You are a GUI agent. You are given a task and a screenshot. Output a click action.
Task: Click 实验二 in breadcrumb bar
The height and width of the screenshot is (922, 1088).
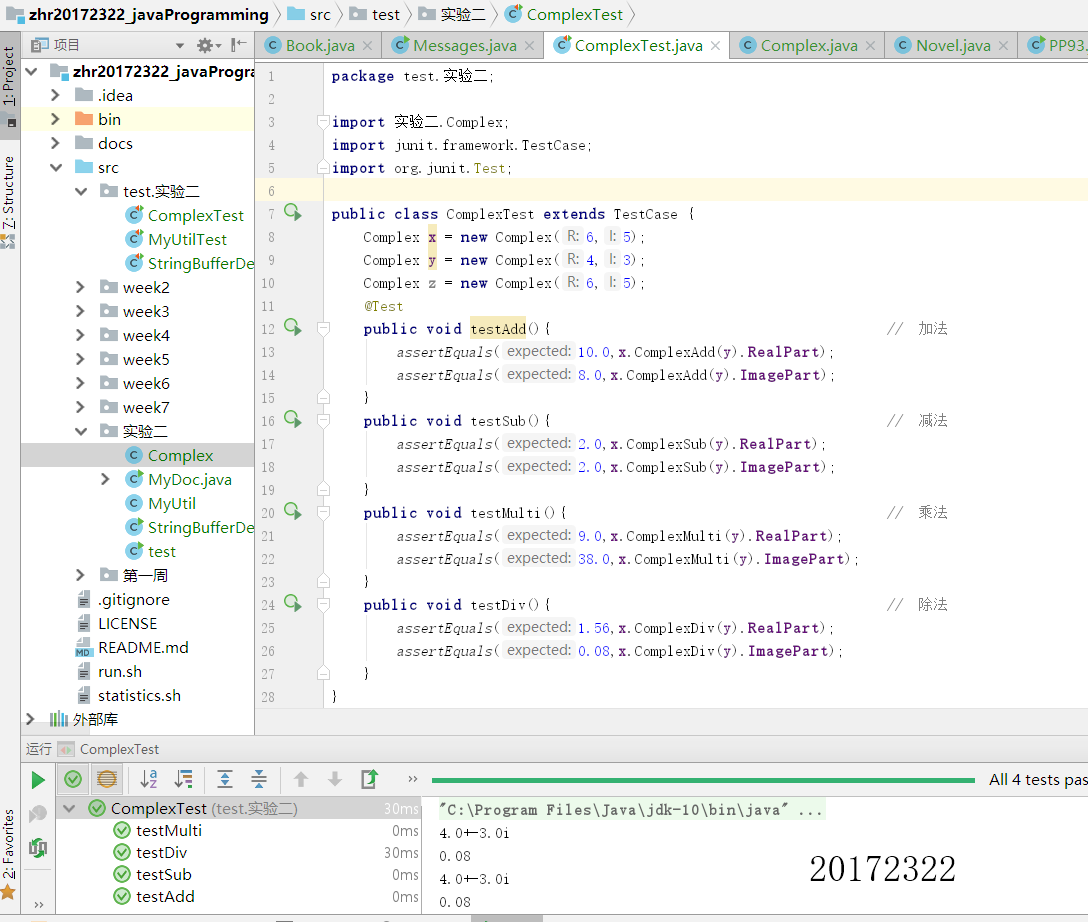click(452, 15)
